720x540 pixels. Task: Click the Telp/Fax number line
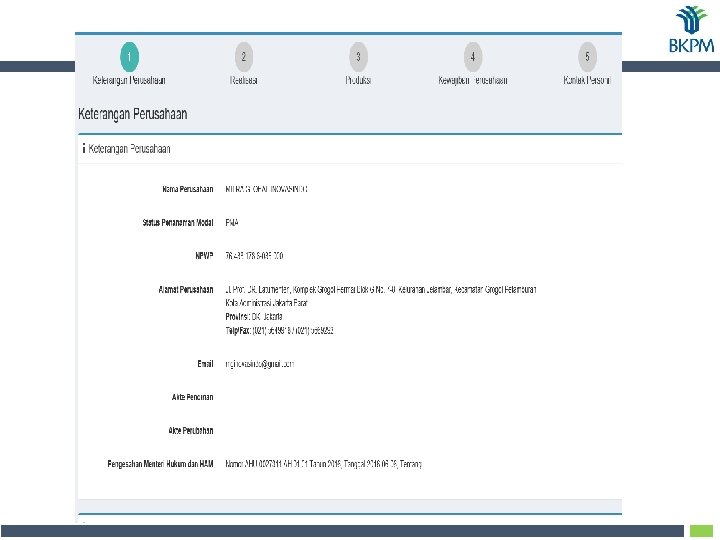[279, 331]
